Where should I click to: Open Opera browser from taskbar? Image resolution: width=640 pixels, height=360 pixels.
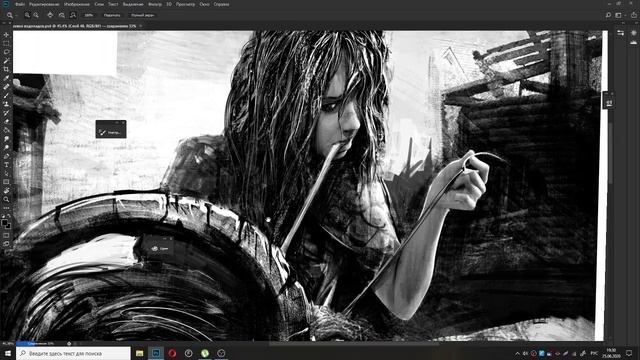(x=172, y=353)
